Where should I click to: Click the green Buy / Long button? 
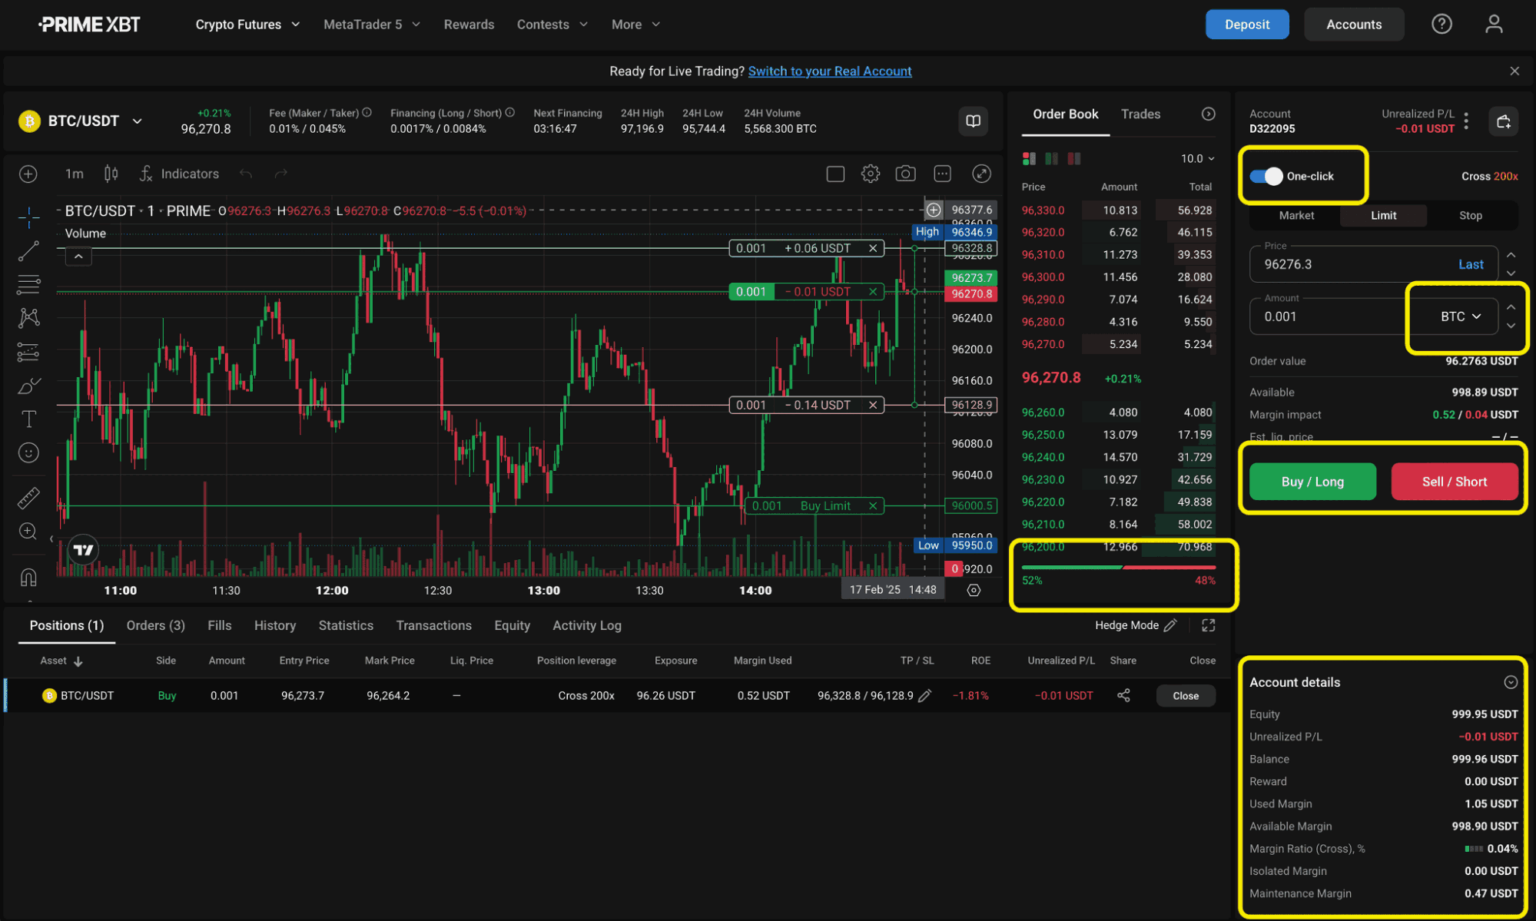tap(1312, 481)
